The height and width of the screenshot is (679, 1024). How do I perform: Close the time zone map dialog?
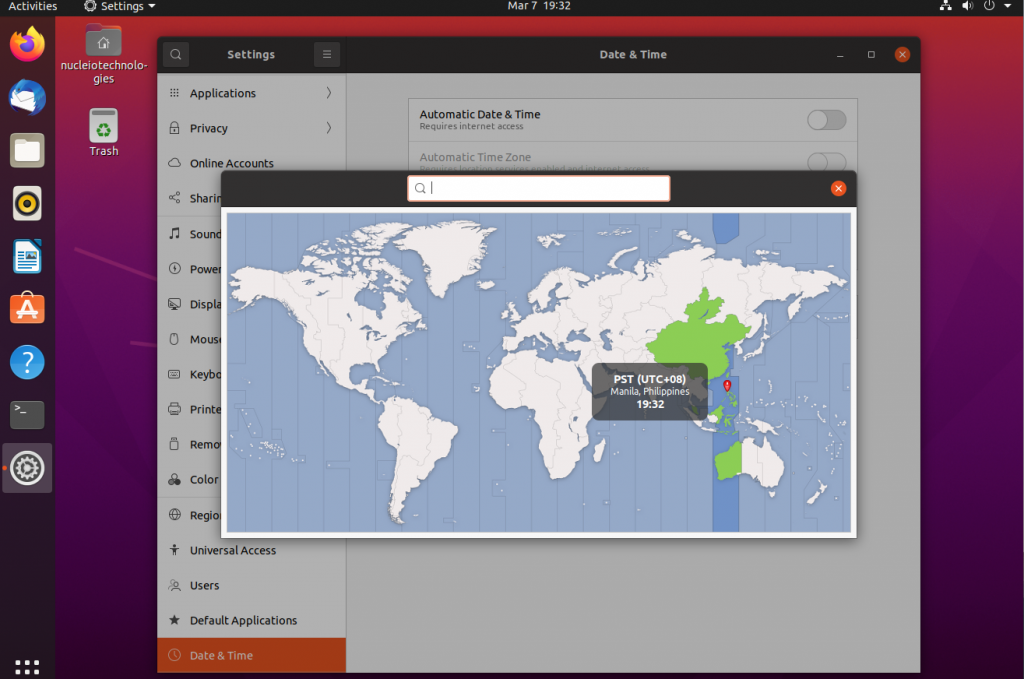[838, 189]
